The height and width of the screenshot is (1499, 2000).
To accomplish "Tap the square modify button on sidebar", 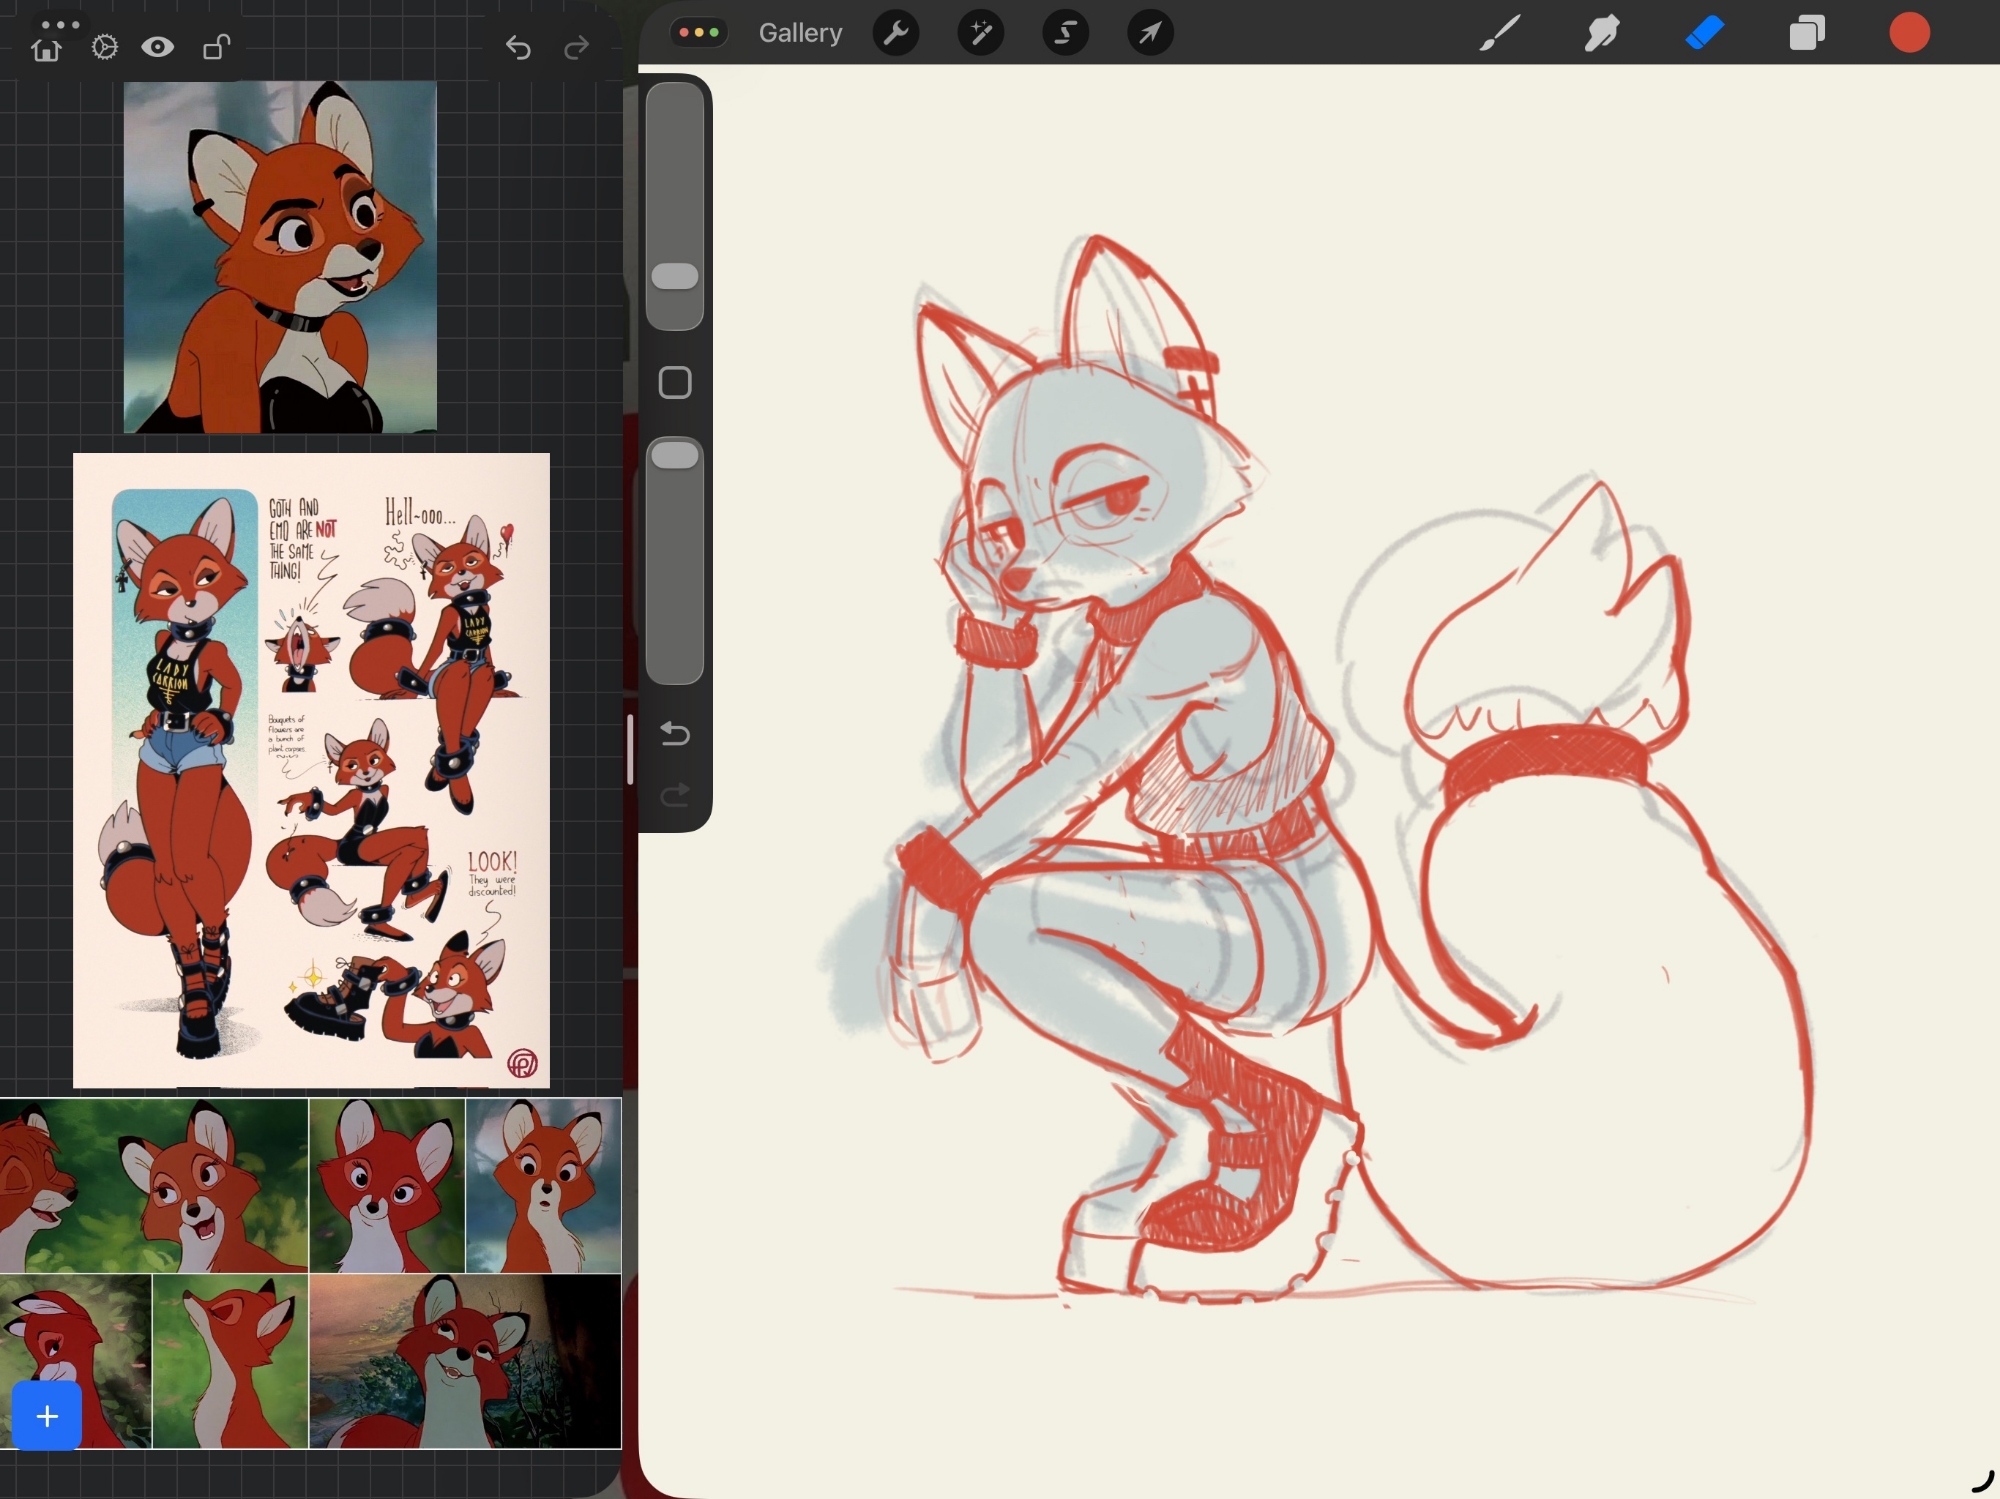I will [x=675, y=382].
